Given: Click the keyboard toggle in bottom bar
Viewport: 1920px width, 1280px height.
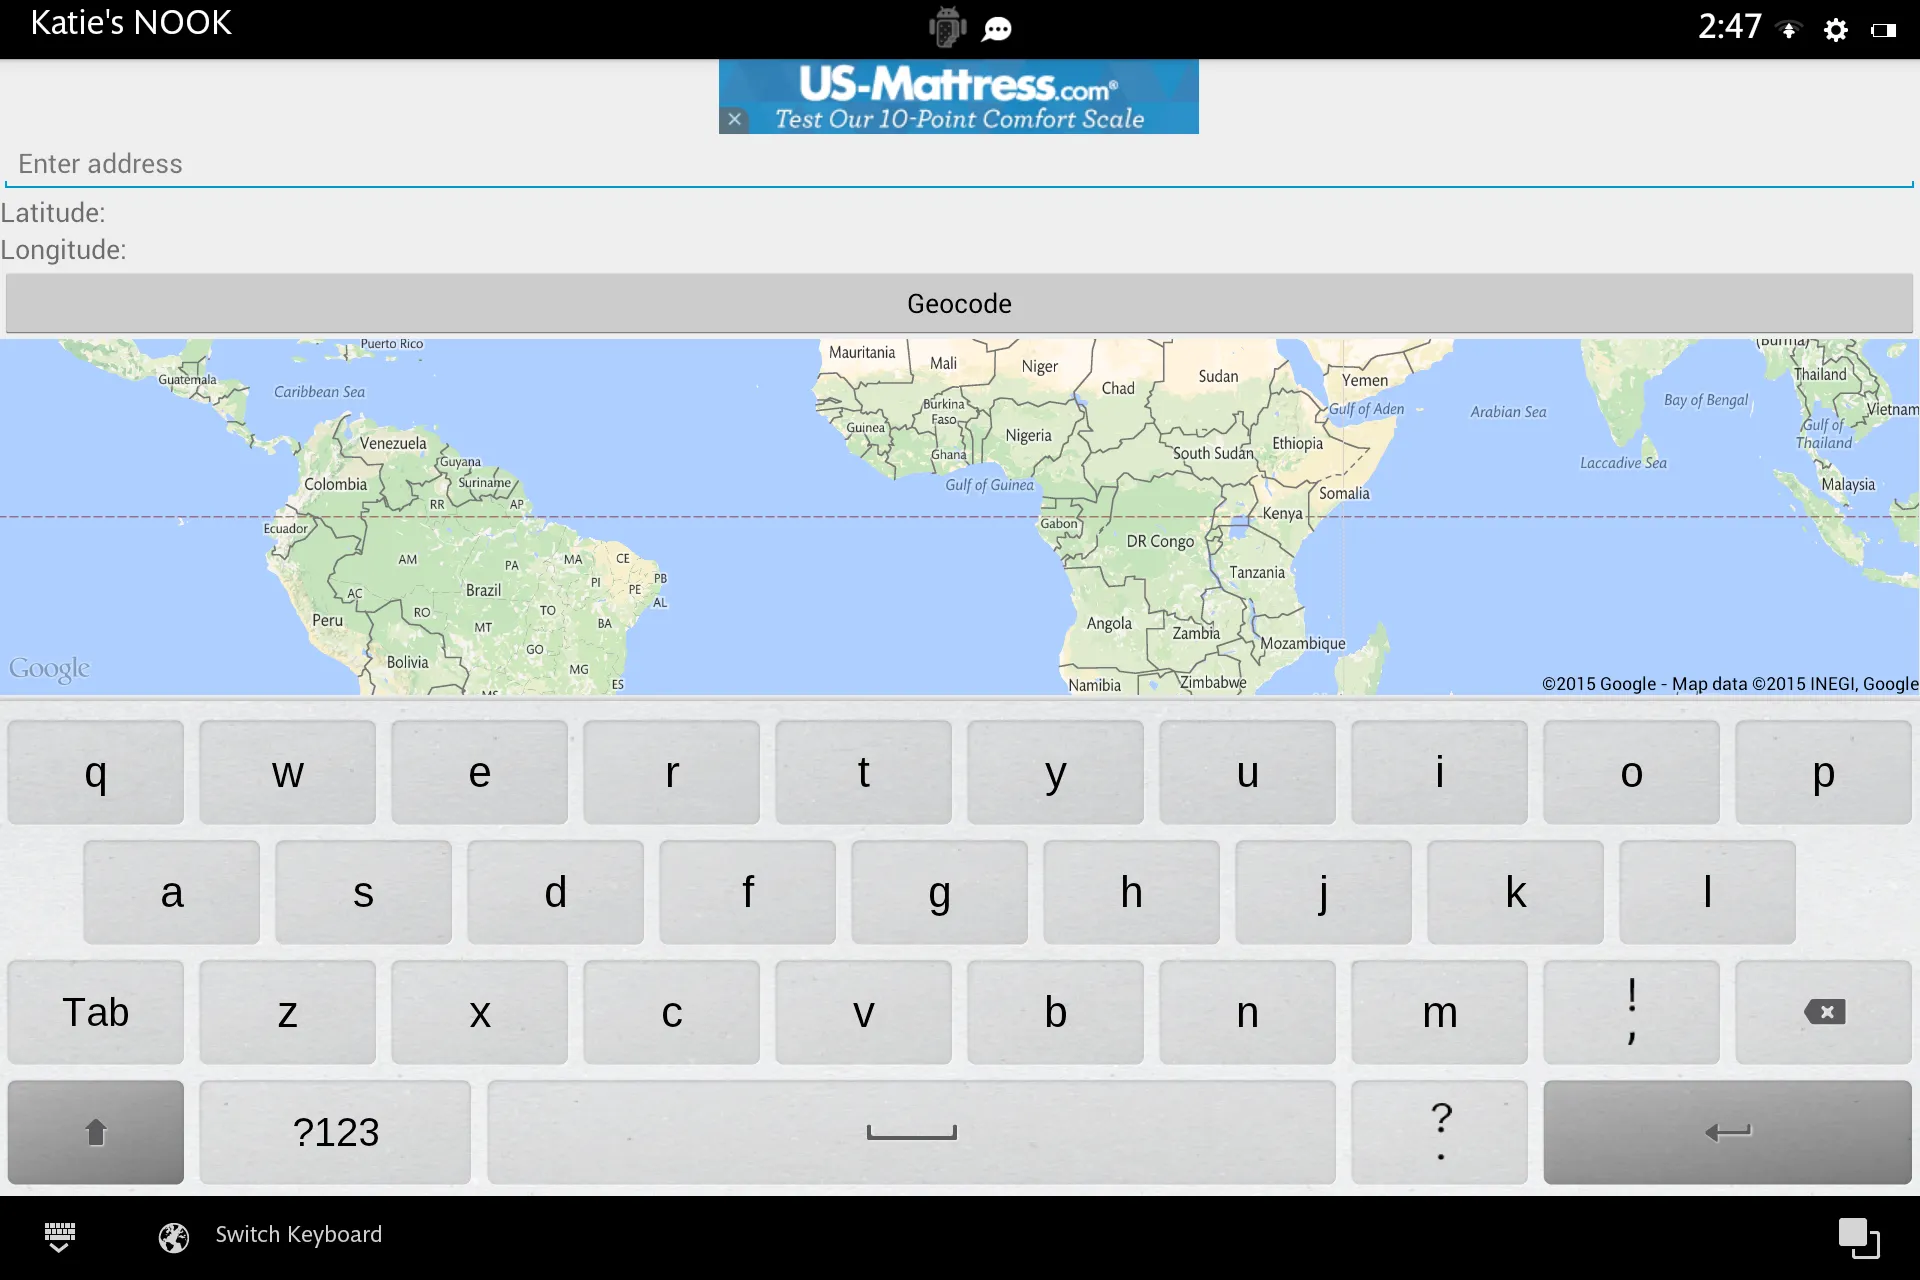Looking at the screenshot, I should pyautogui.click(x=60, y=1234).
